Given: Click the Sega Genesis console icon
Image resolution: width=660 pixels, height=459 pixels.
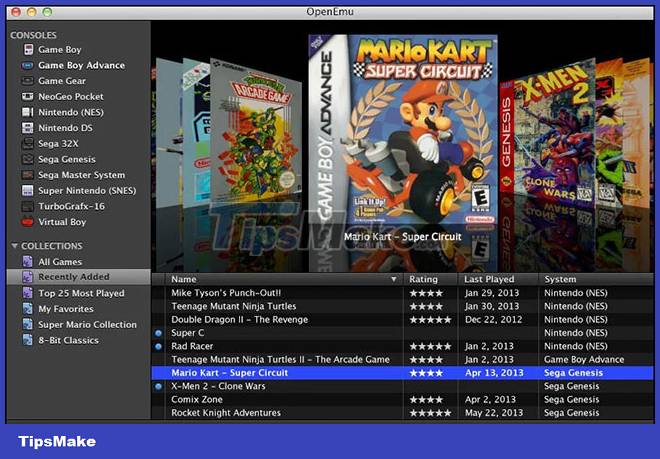Looking at the screenshot, I should coord(27,159).
